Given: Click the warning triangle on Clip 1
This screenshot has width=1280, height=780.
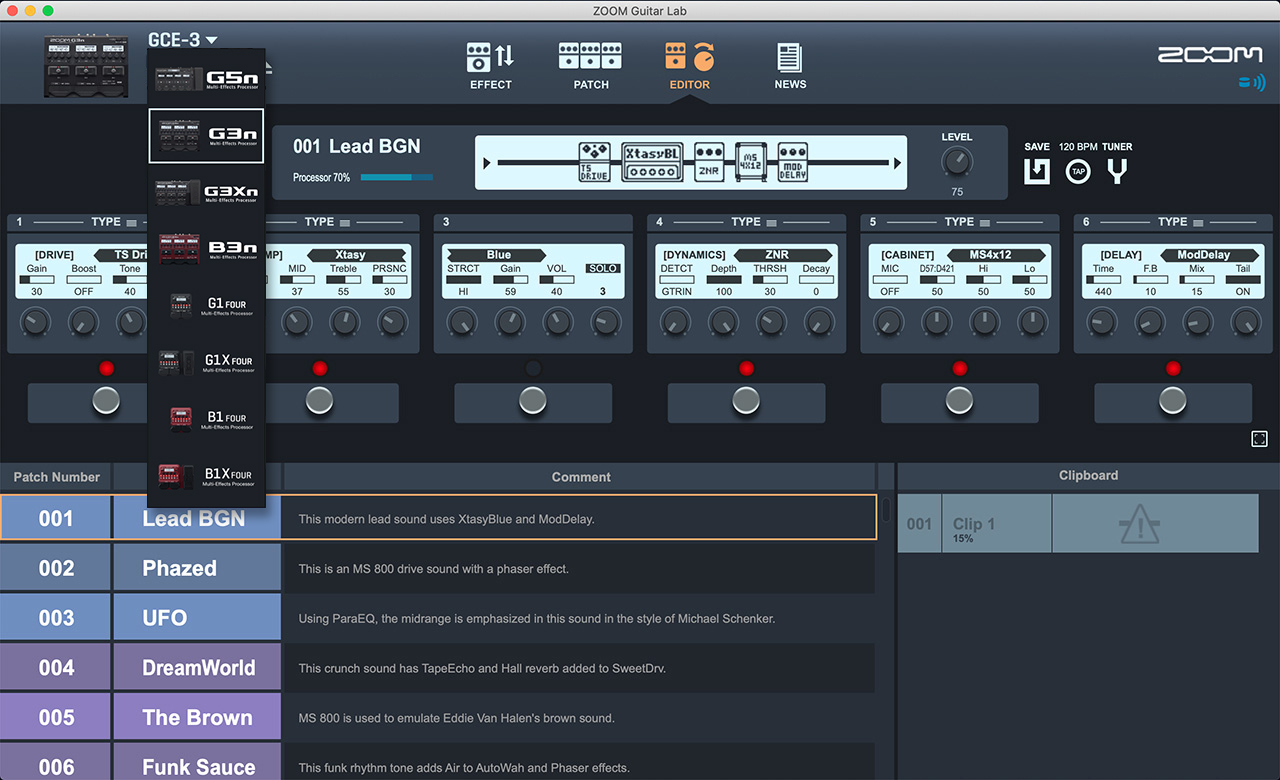Looking at the screenshot, I should (1139, 523).
